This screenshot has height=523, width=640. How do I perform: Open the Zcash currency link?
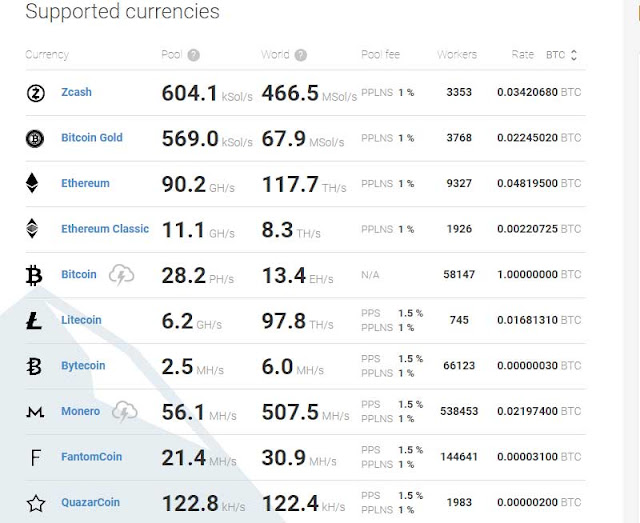tap(76, 92)
